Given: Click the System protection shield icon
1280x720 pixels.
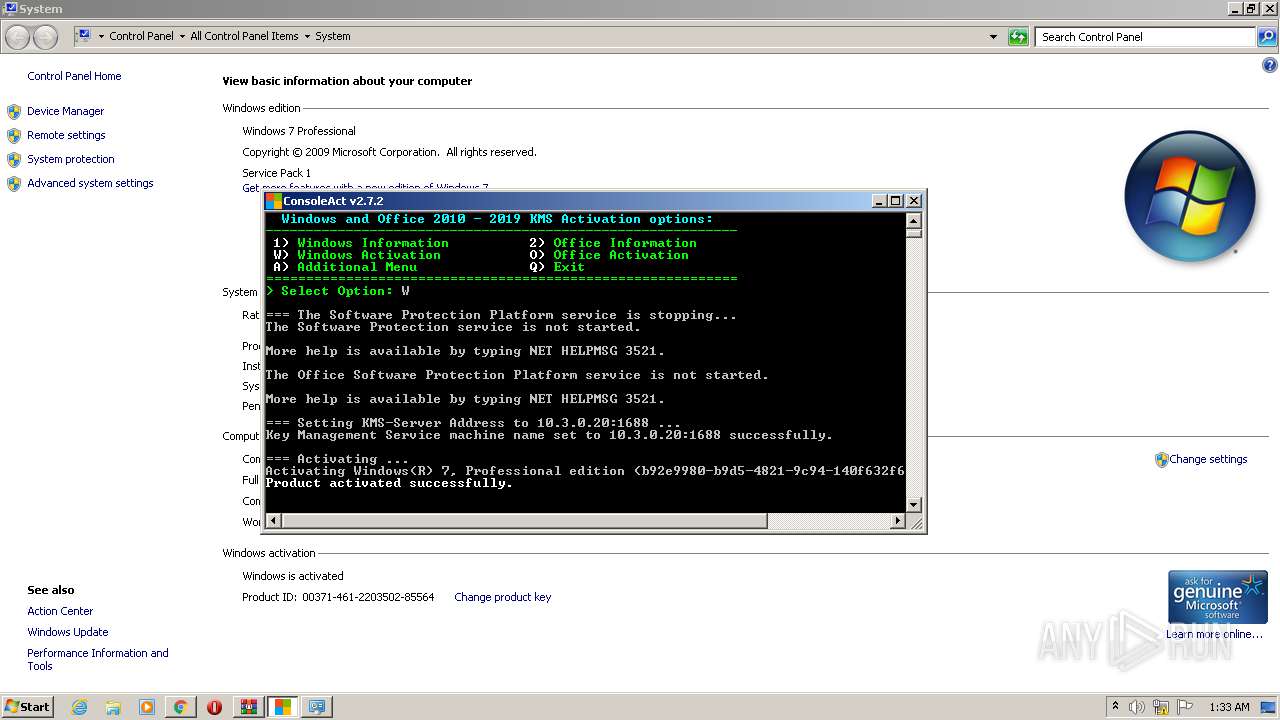Looking at the screenshot, I should coord(14,159).
